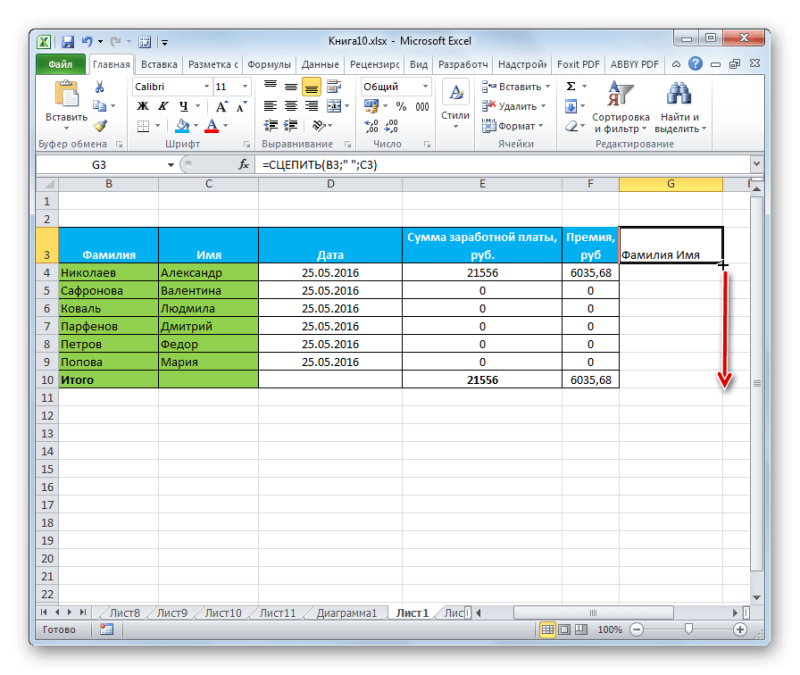Open the Вид ribbon tab
Screen dimensions: 800x675
click(419, 64)
